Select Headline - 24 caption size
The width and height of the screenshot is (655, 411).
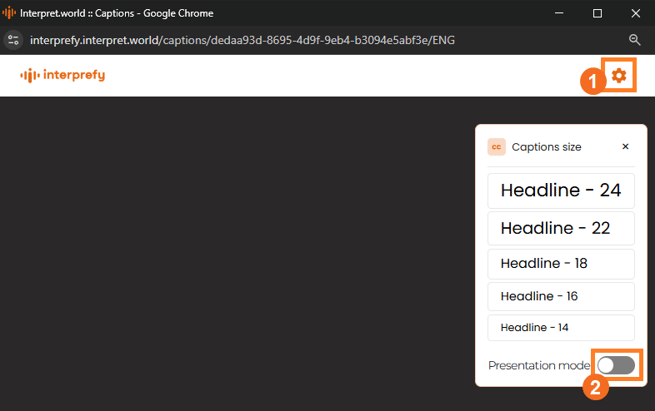(x=561, y=190)
